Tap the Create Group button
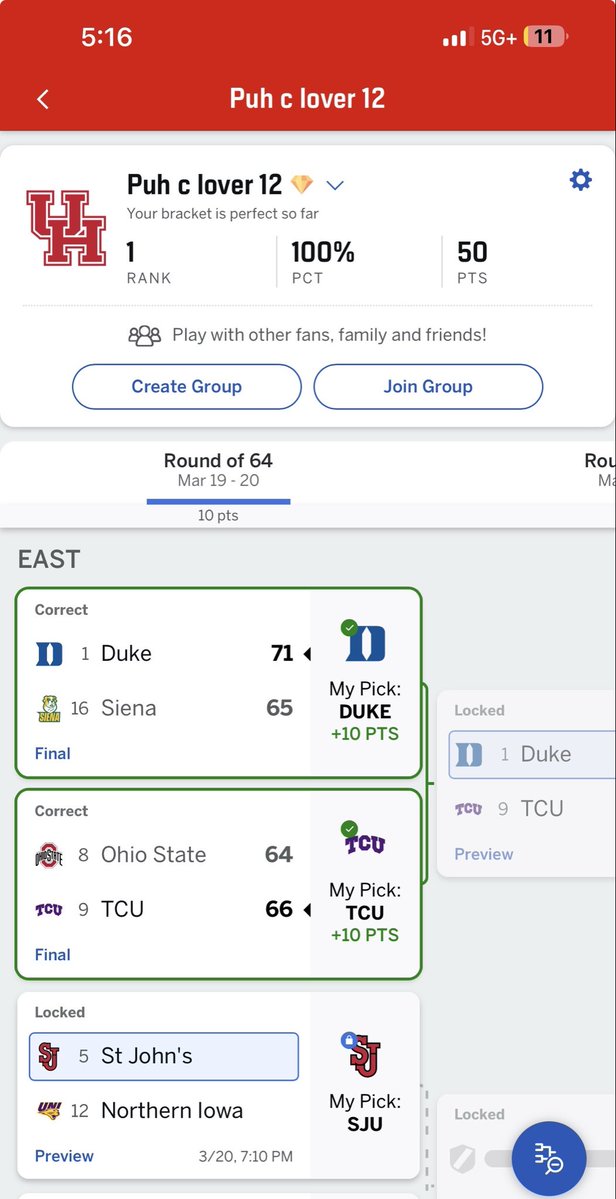Image resolution: width=616 pixels, height=1199 pixels. (186, 386)
